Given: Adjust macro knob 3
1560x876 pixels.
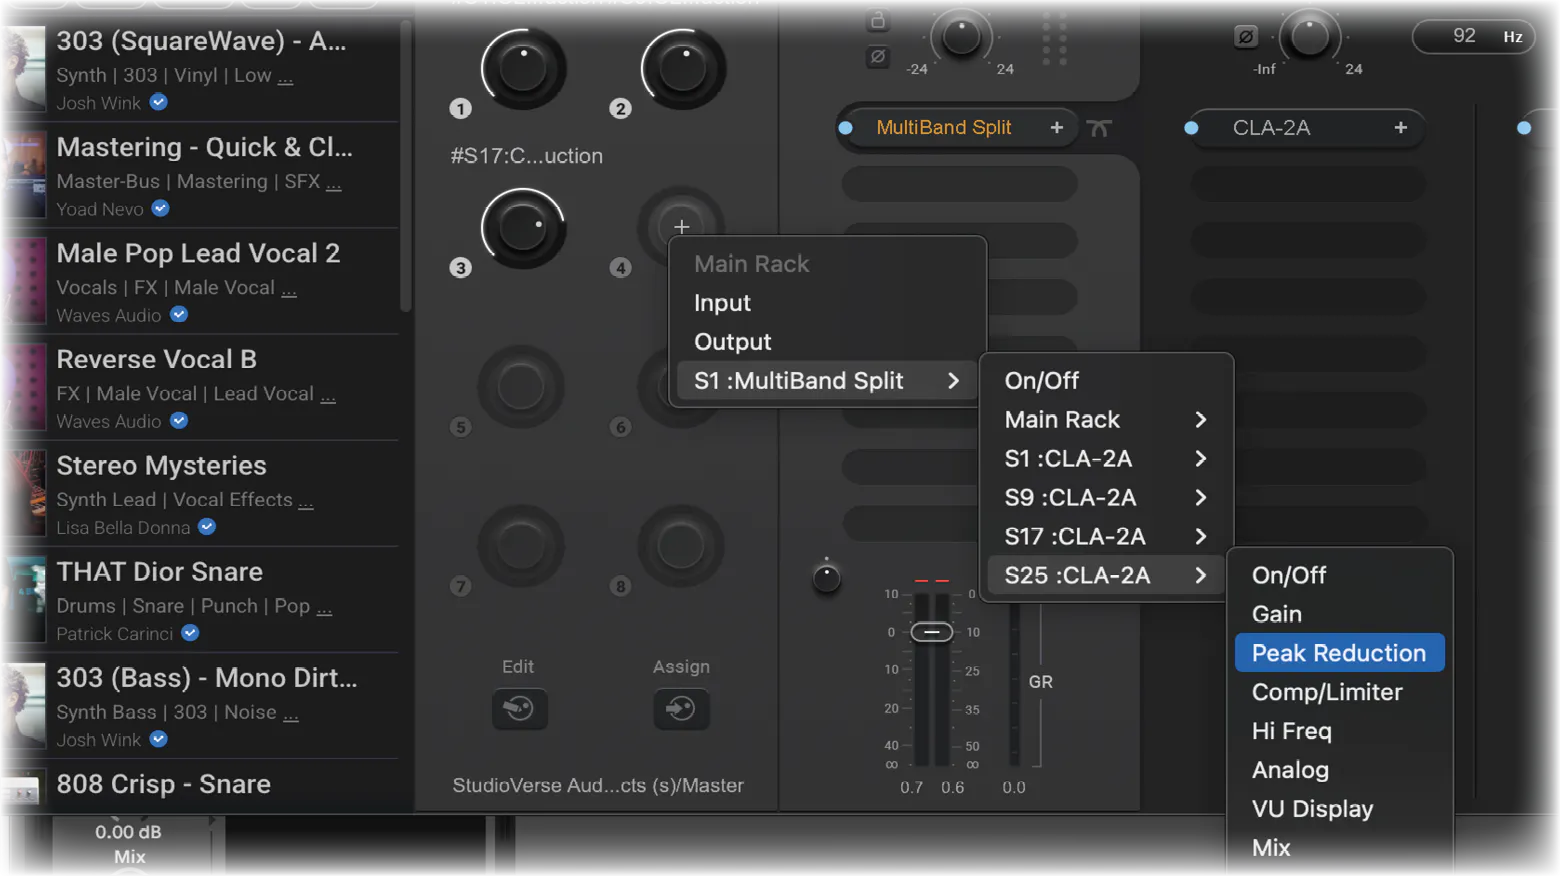Looking at the screenshot, I should (523, 227).
